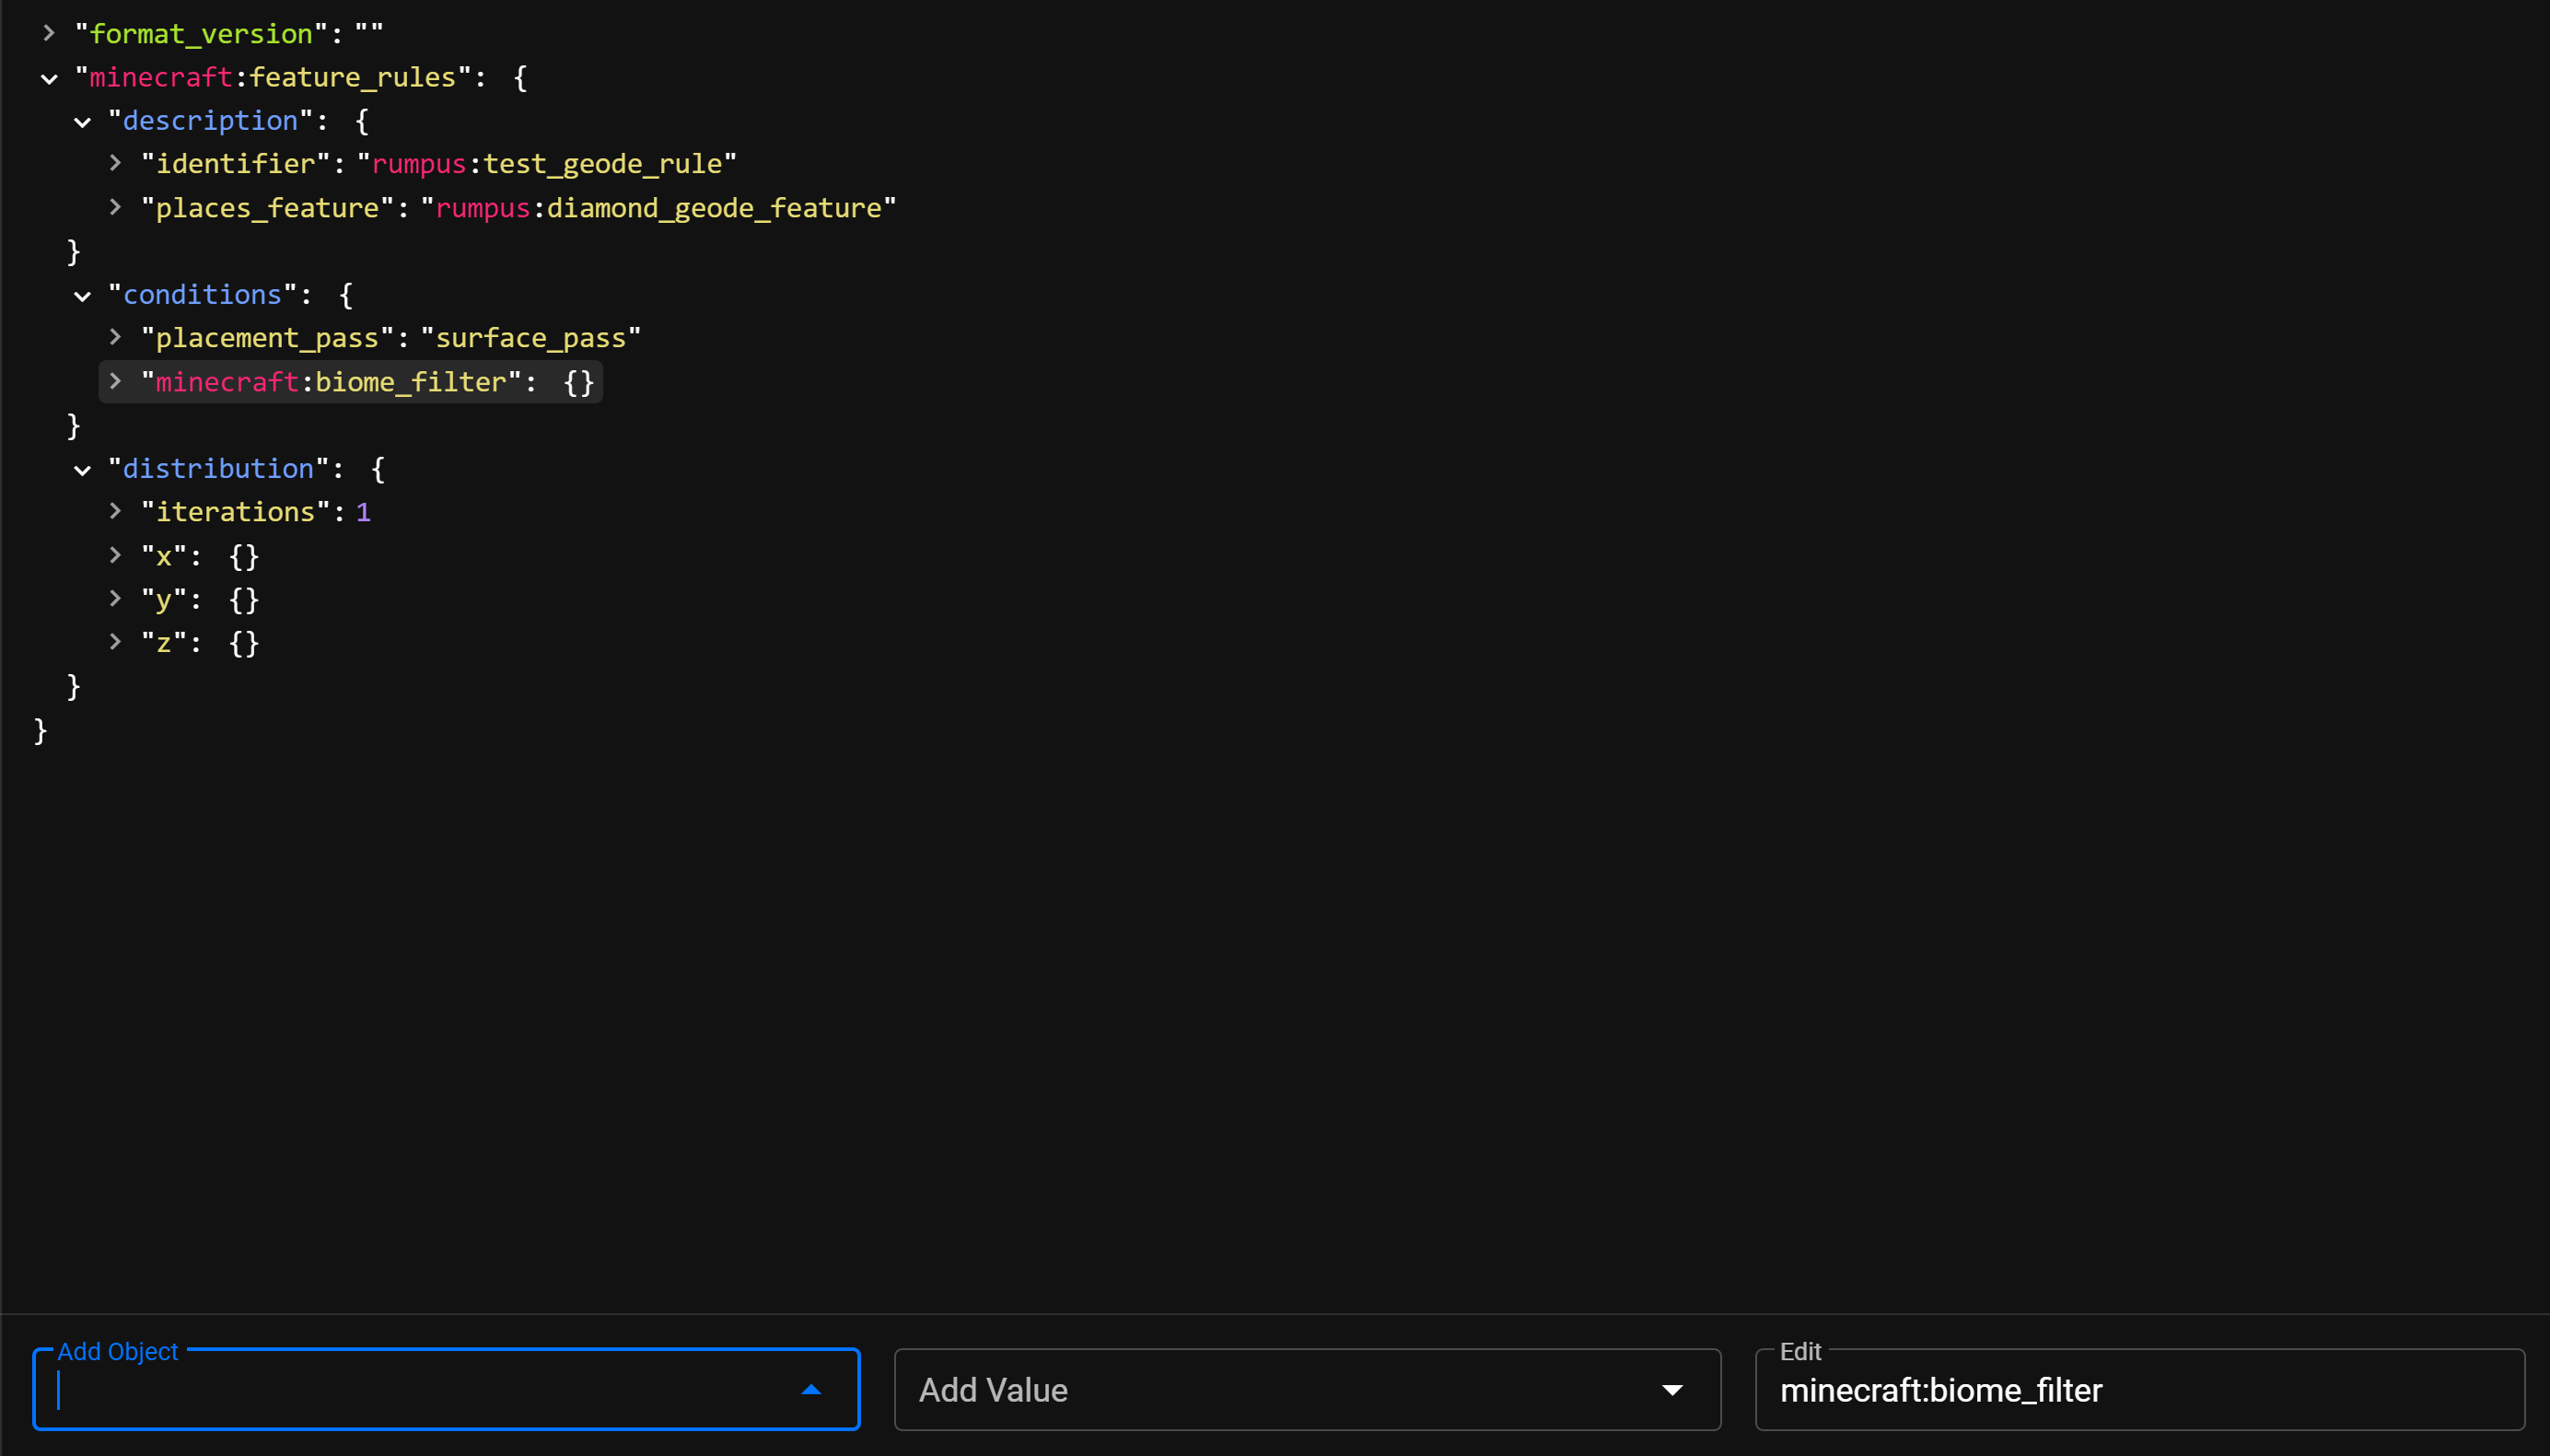The width and height of the screenshot is (2550, 1456).
Task: Expand the iterations property
Action: coord(117,511)
